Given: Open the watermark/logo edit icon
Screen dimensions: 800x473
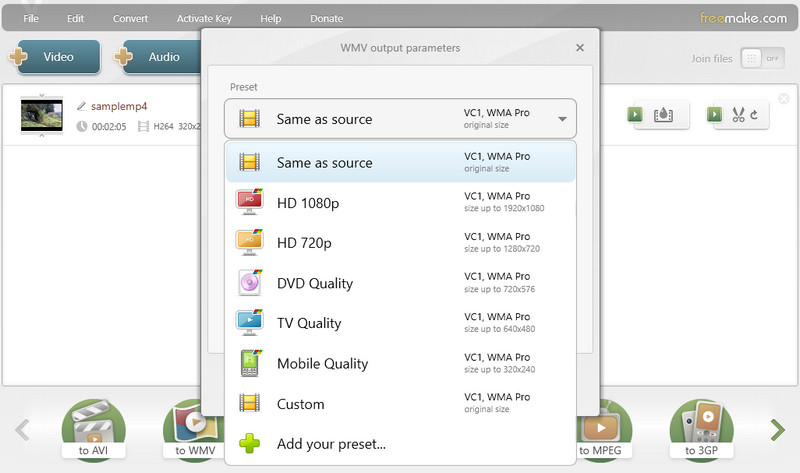Looking at the screenshot, I should tap(663, 114).
